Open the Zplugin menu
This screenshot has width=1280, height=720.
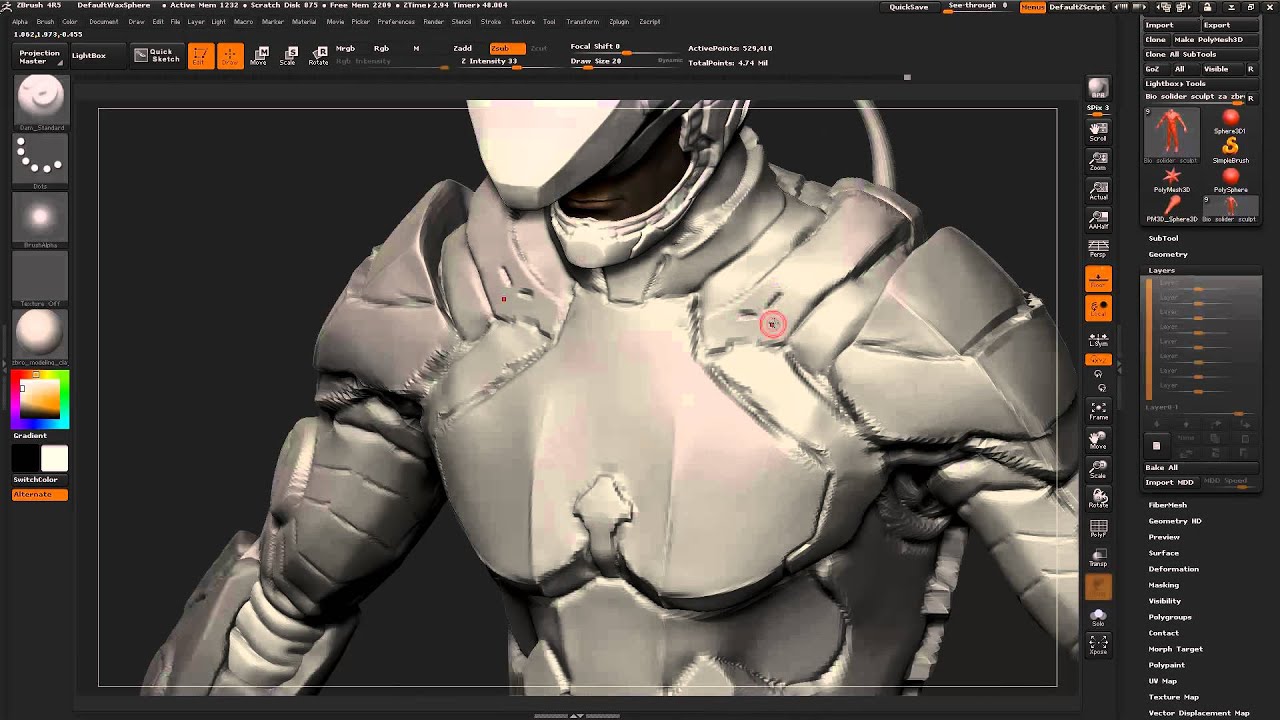point(619,21)
